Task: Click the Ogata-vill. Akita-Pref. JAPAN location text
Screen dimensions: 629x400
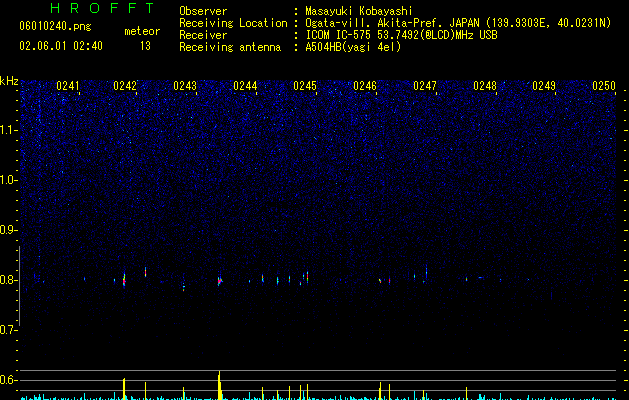Action: pos(458,23)
